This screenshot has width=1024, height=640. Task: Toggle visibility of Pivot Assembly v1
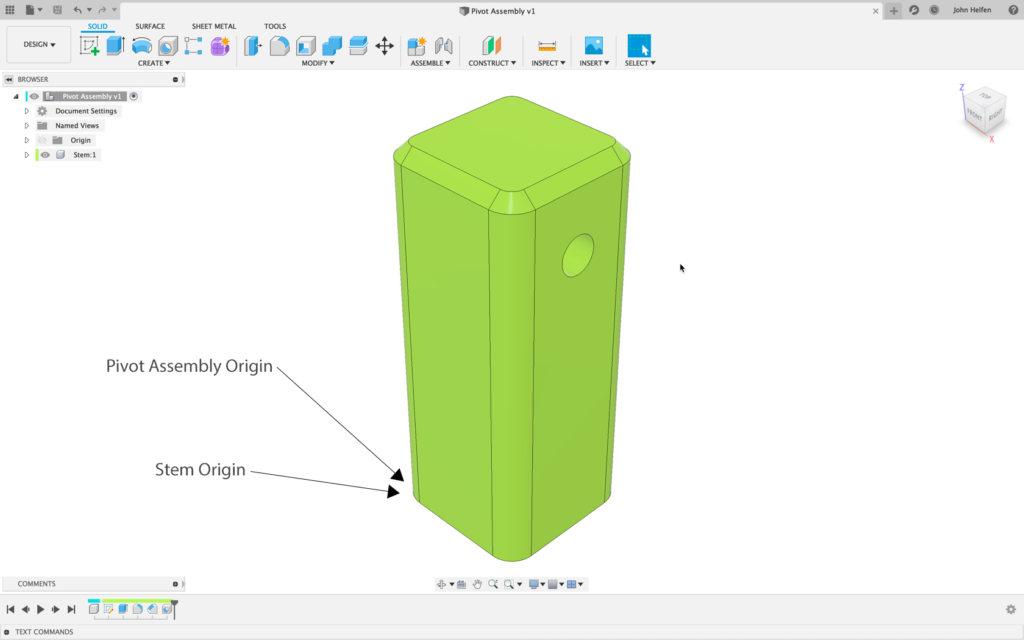click(34, 96)
